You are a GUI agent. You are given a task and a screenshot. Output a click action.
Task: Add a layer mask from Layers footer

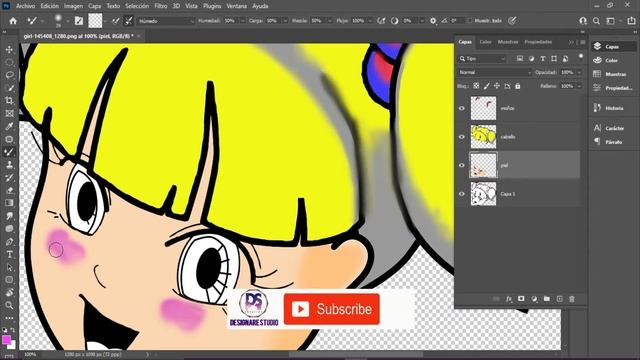tap(521, 299)
